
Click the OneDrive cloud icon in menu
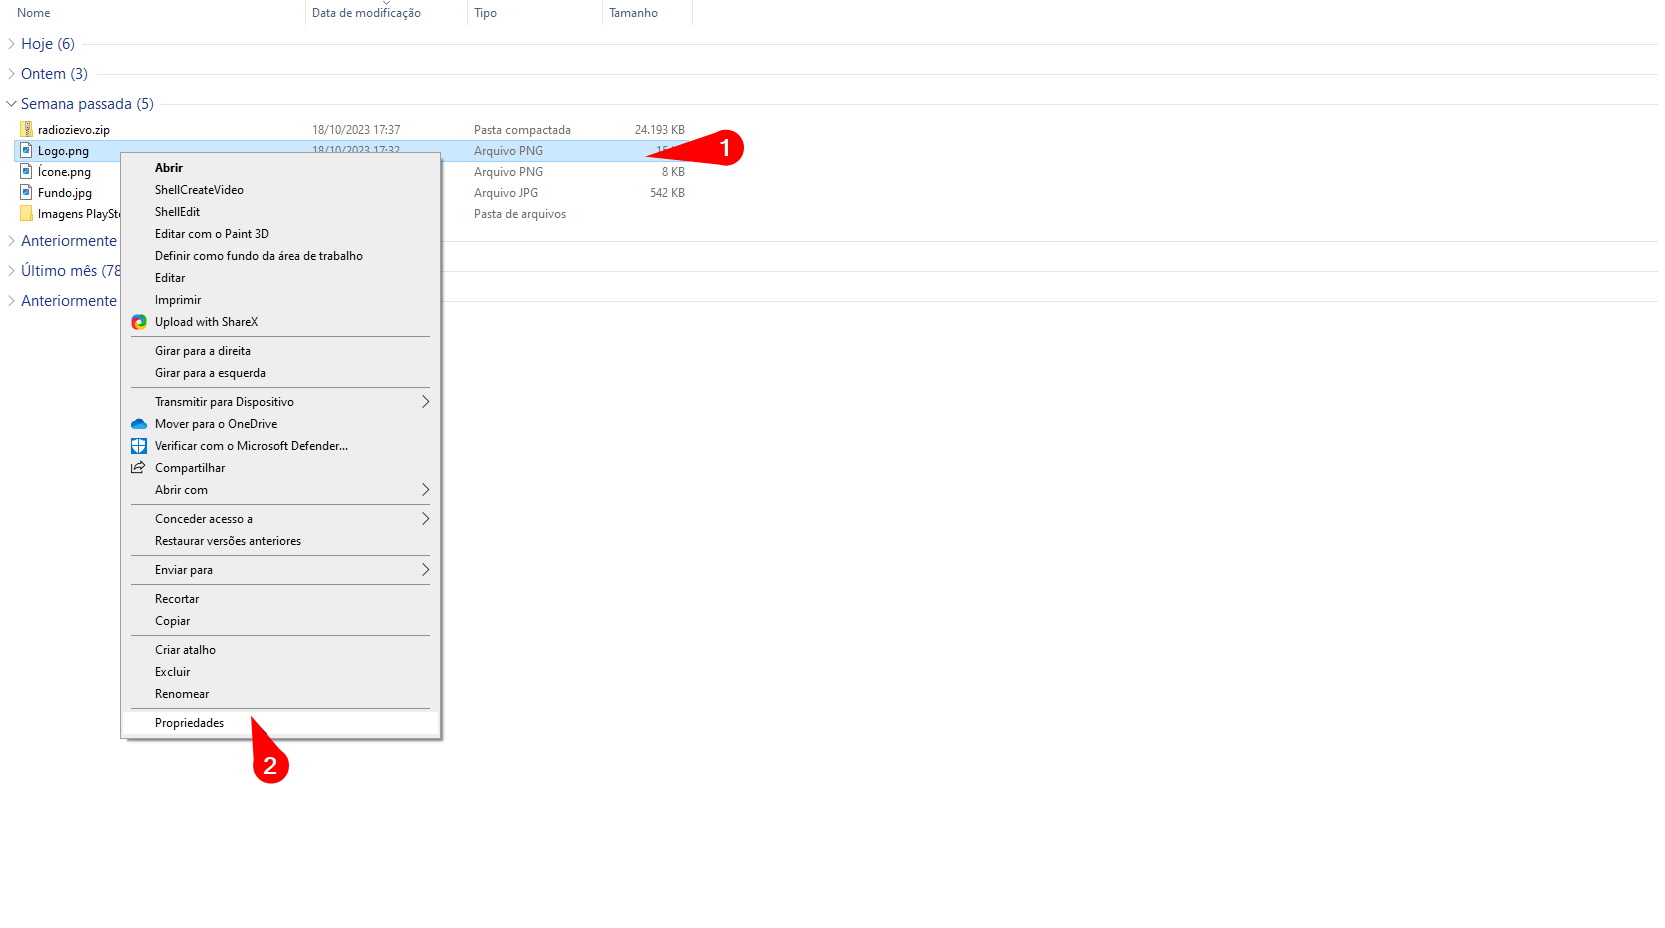pyautogui.click(x=139, y=424)
